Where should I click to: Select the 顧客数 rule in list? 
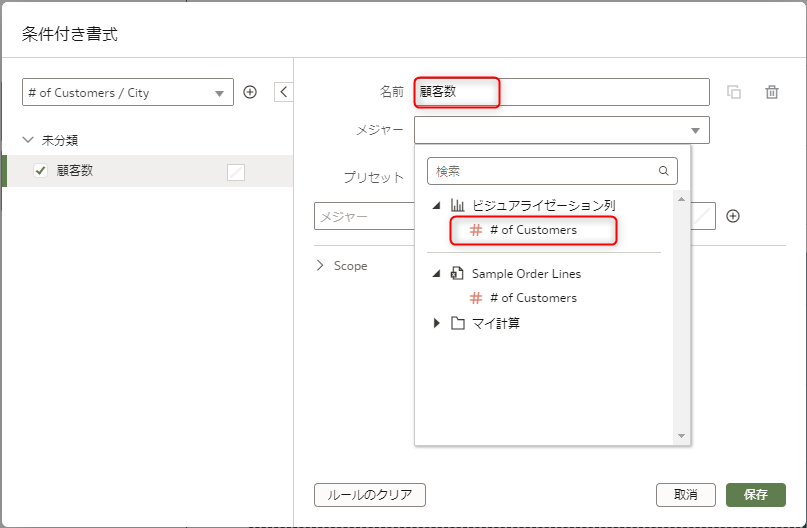click(148, 171)
